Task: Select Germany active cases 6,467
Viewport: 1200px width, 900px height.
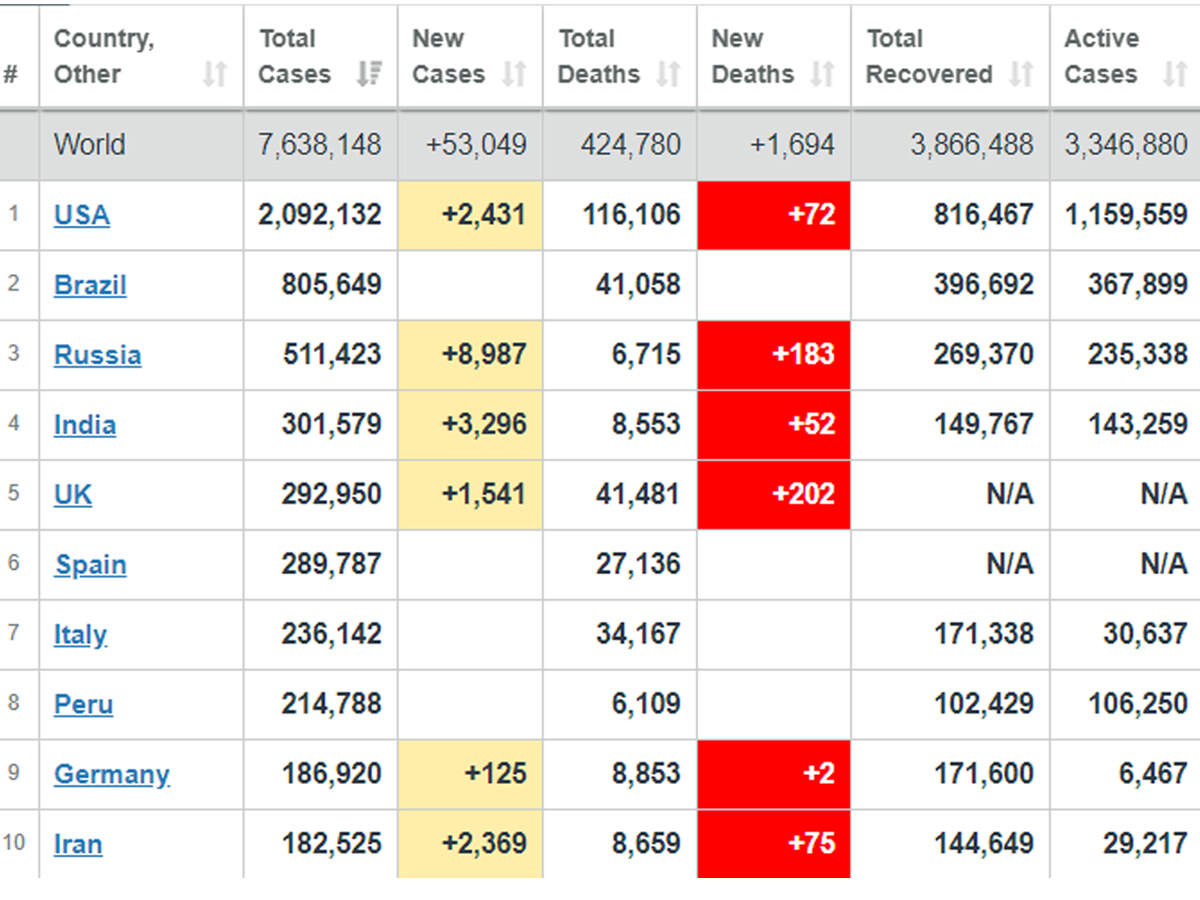Action: pos(1154,775)
